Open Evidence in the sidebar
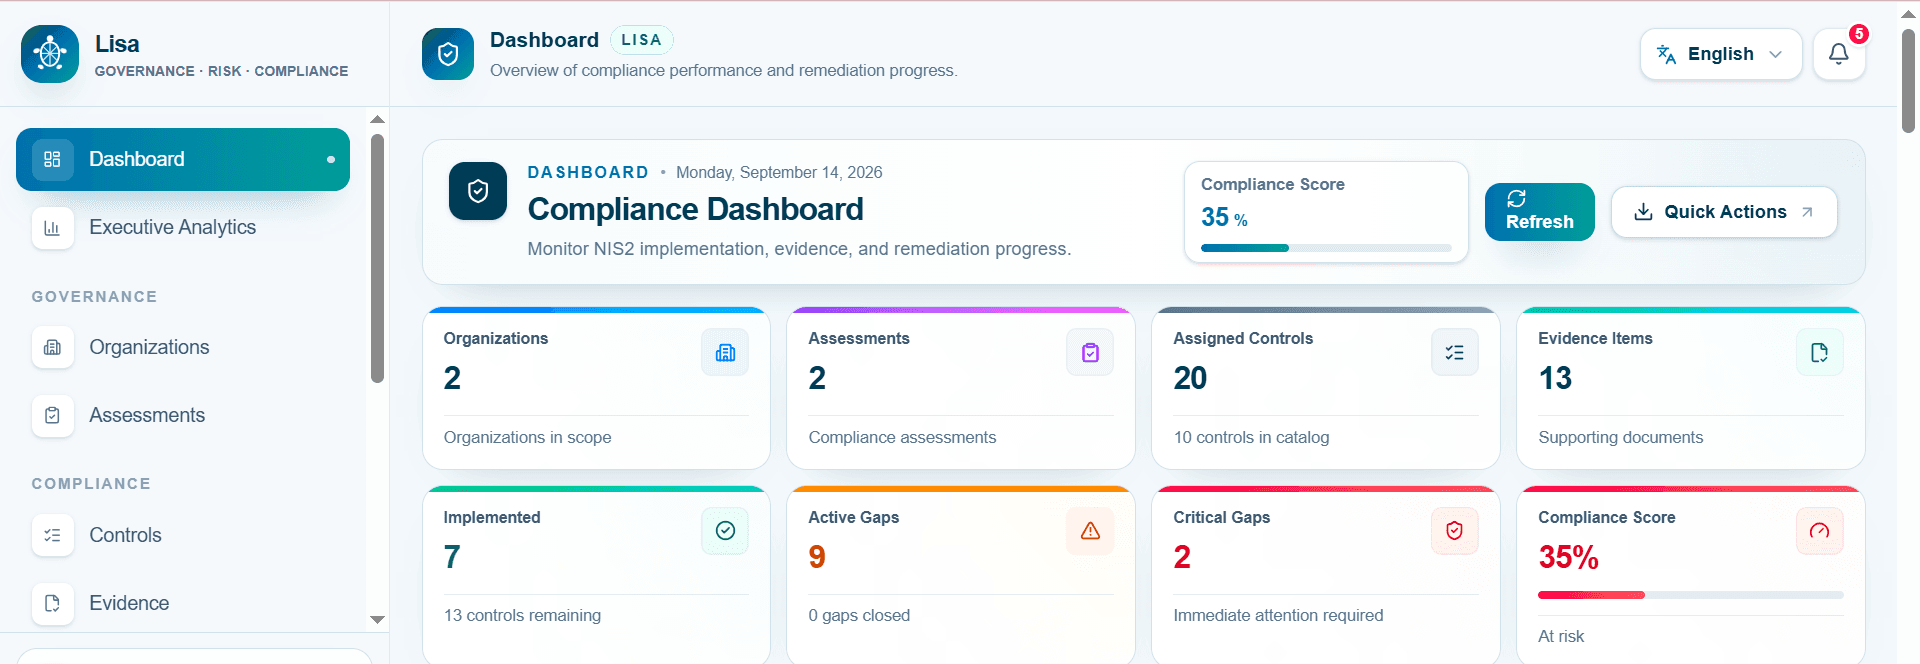 click(x=183, y=603)
